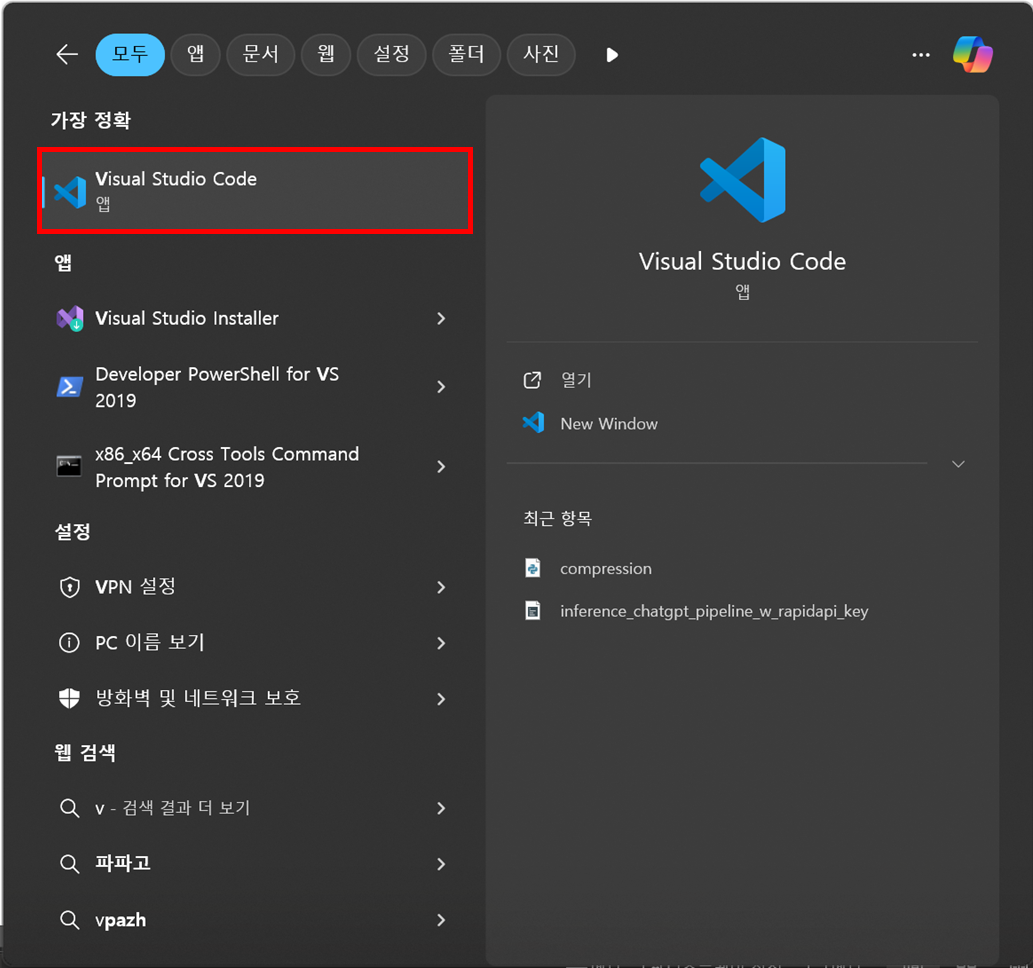Expand more actions with the down chevron

coord(959,464)
